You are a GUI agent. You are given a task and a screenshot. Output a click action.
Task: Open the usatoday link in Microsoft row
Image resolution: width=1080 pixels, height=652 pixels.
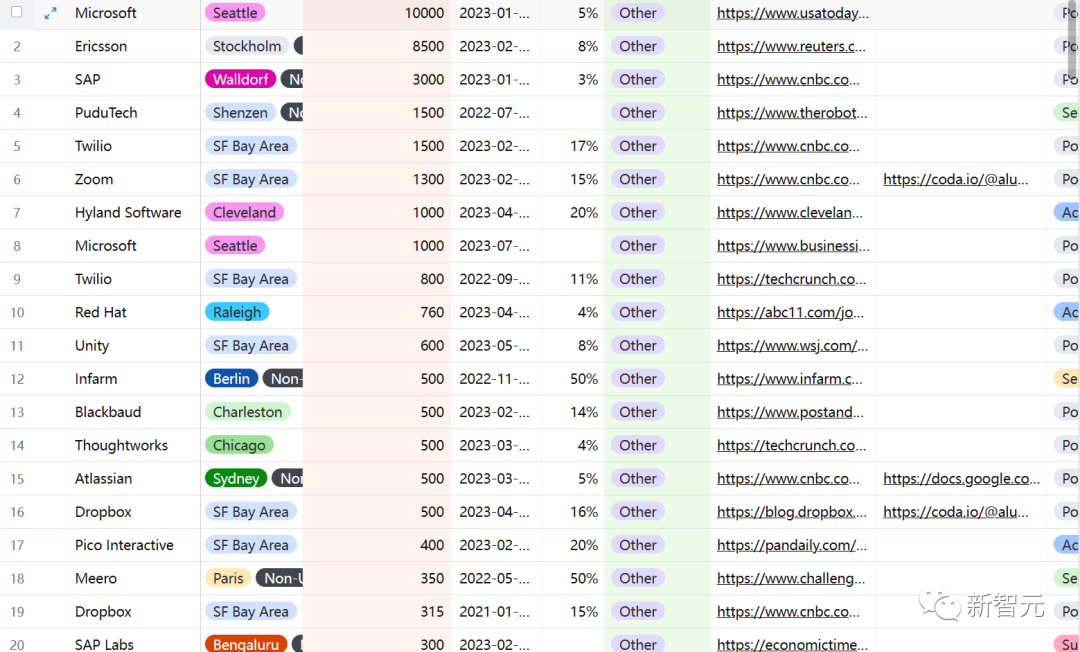[793, 13]
